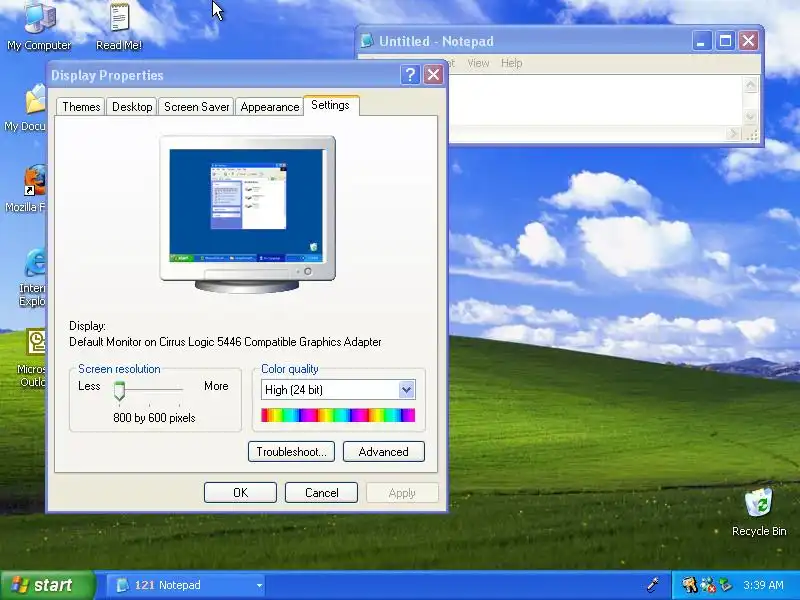Click the Notepad title bar notebook icon
This screenshot has height=600, width=800.
click(366, 41)
